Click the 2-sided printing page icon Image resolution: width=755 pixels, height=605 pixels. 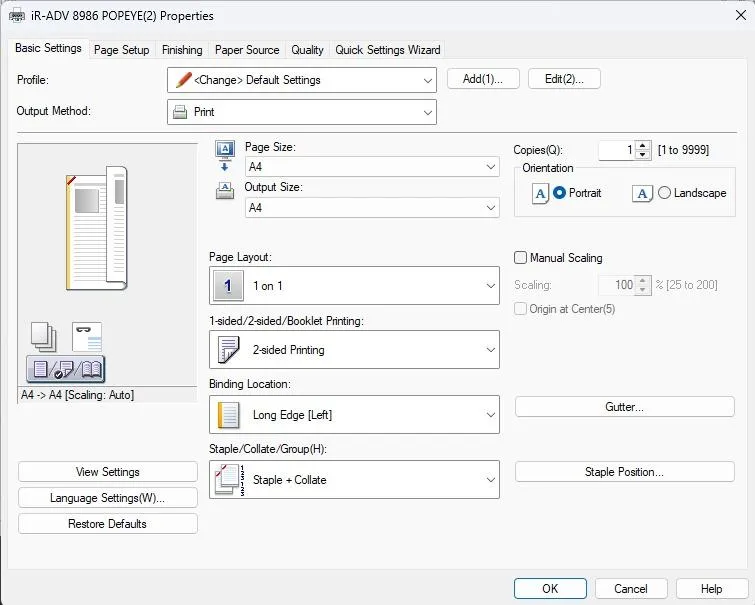(228, 350)
